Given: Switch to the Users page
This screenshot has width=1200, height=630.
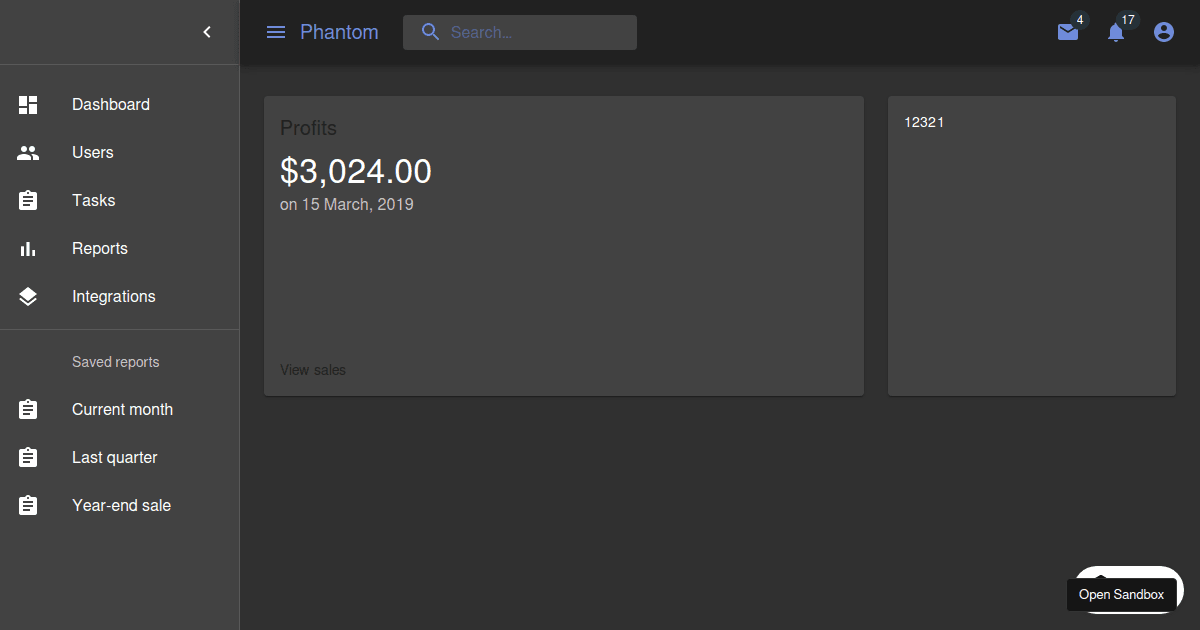Looking at the screenshot, I should click(92, 152).
